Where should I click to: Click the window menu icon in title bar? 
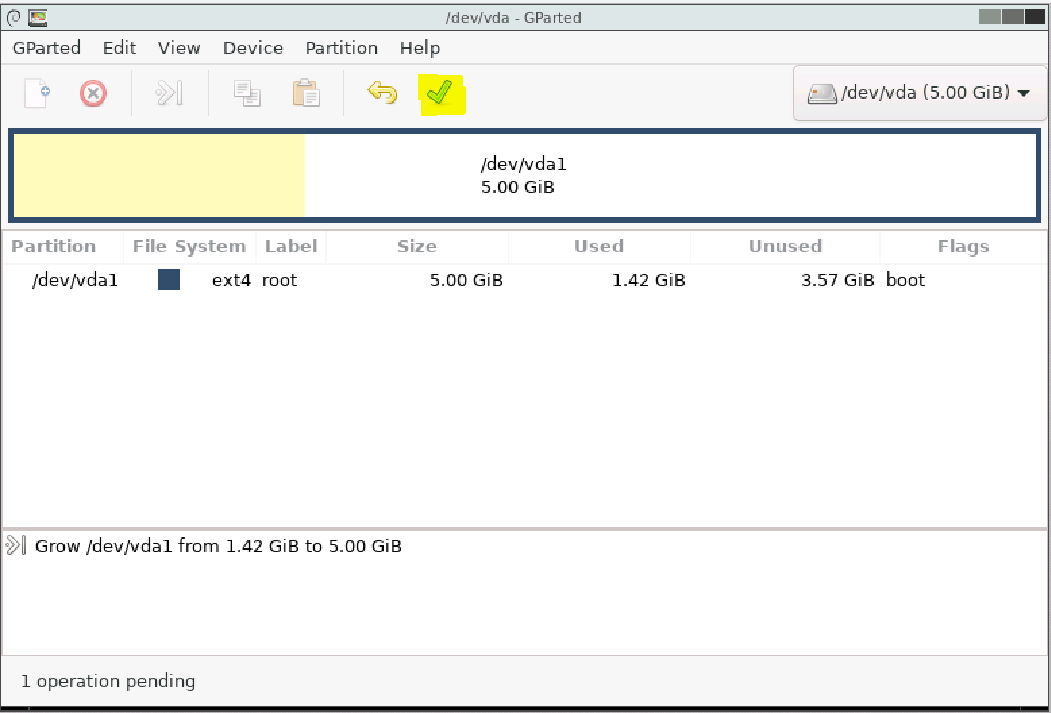tap(13, 17)
